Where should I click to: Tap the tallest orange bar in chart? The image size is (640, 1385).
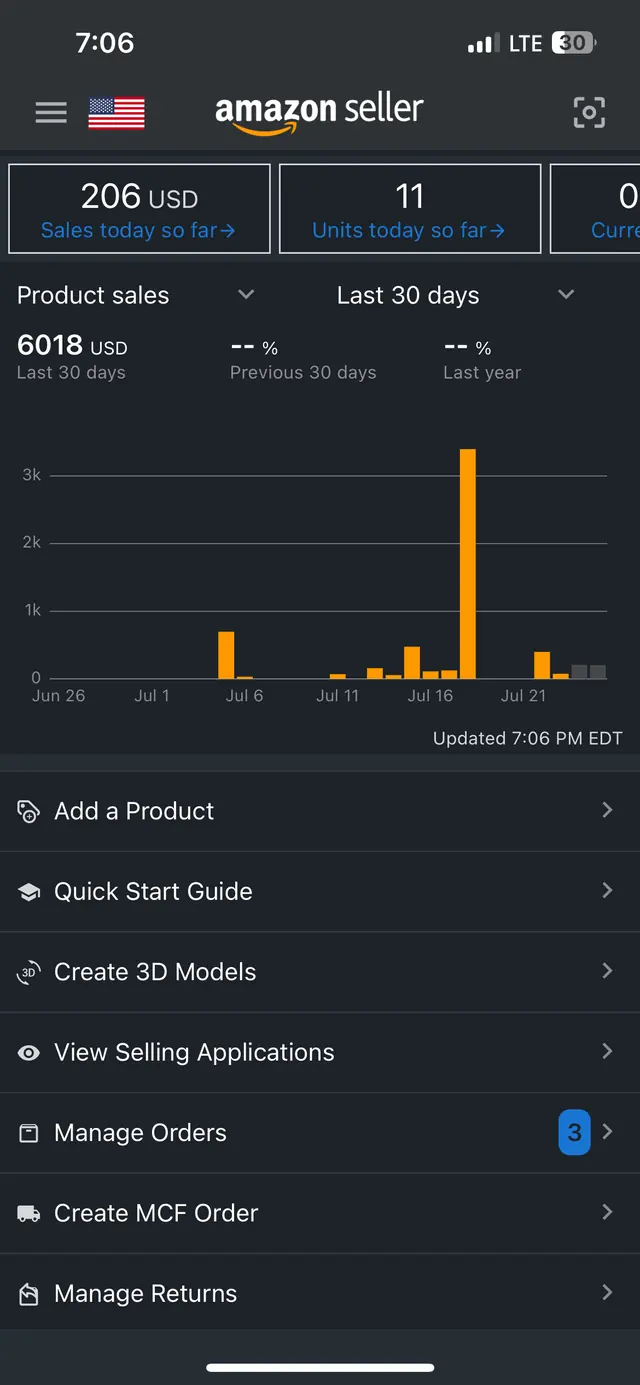tap(467, 564)
